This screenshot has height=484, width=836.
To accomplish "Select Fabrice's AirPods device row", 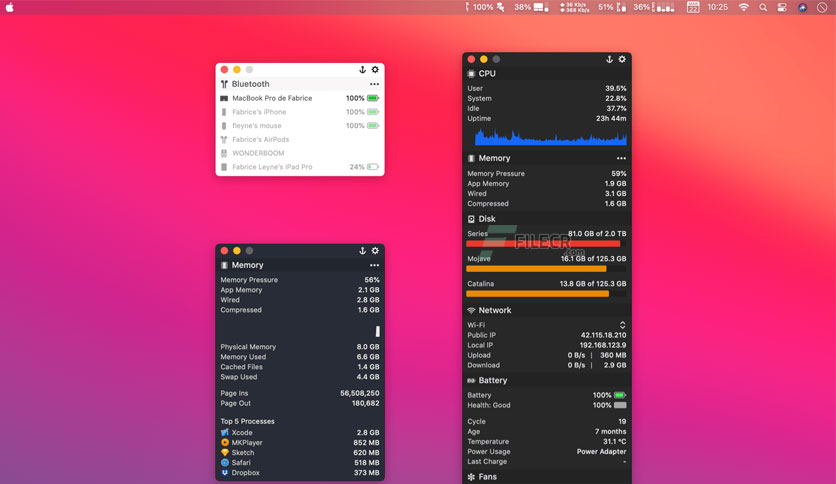I will pyautogui.click(x=300, y=140).
